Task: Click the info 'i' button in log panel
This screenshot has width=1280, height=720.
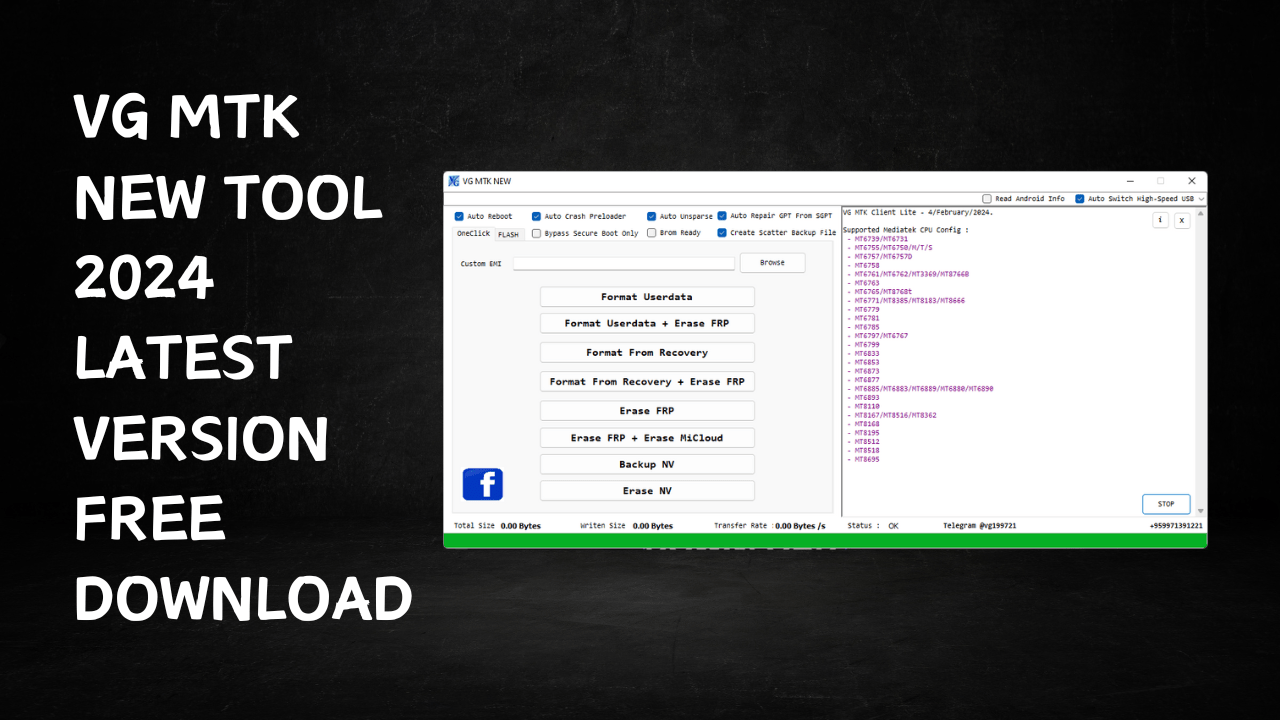Action: 1161,220
